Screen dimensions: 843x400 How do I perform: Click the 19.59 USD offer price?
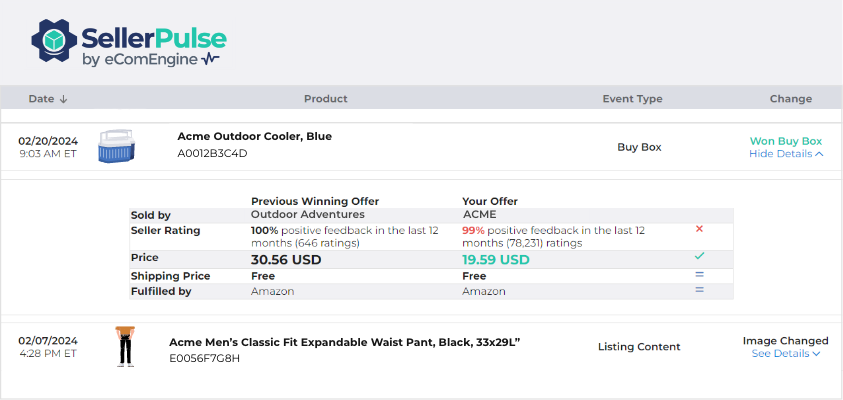pos(496,259)
